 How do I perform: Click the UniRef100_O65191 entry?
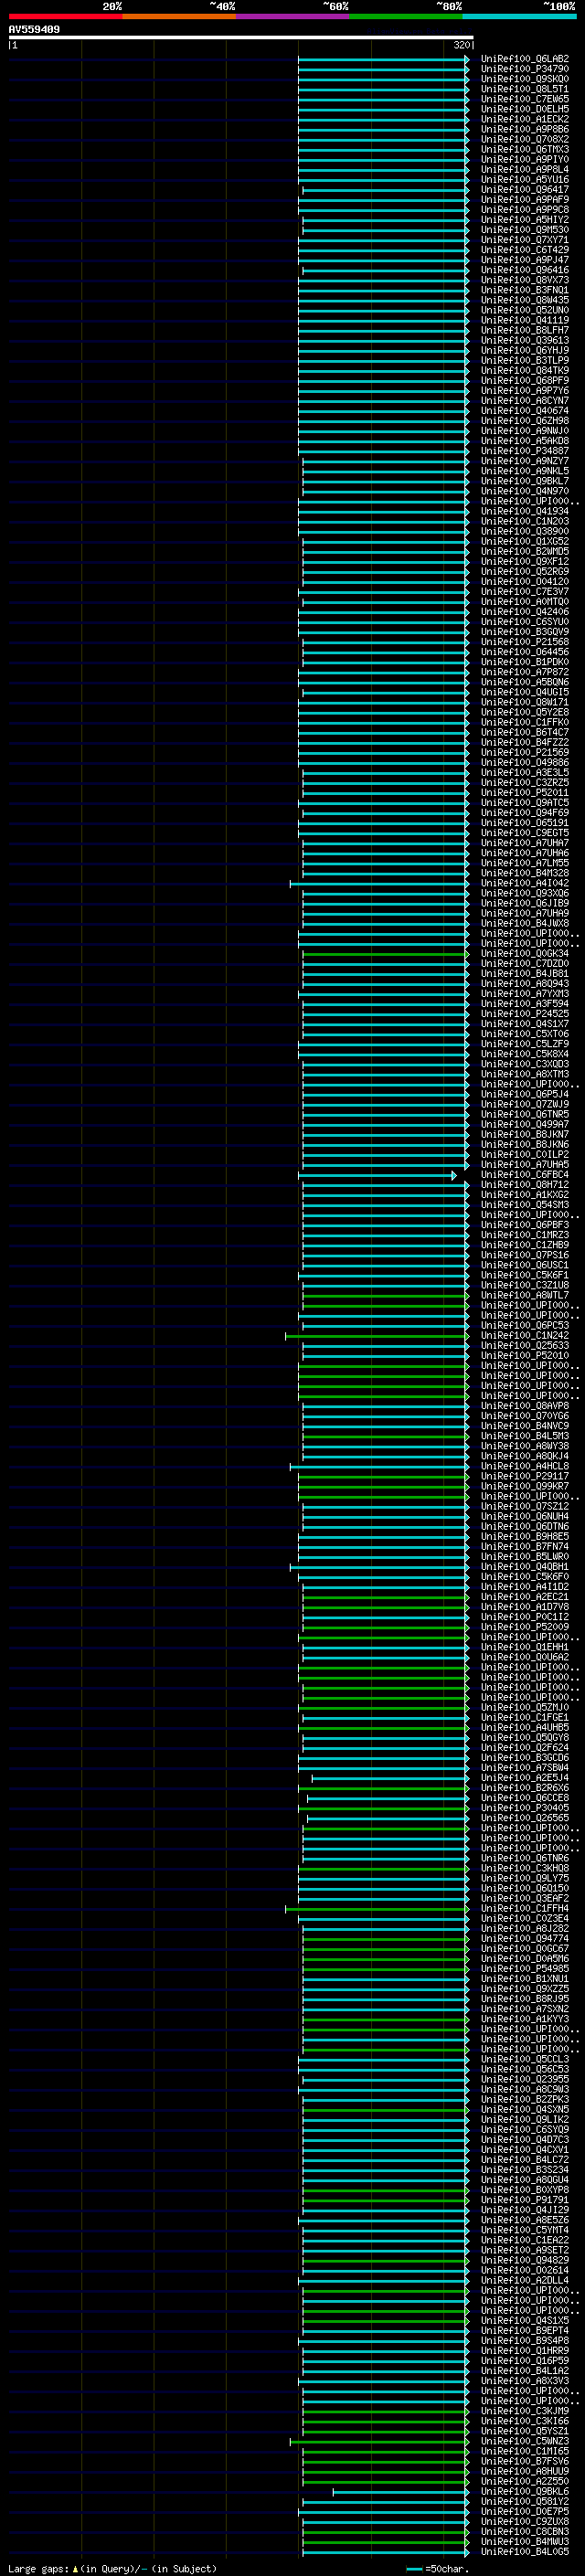pyautogui.click(x=525, y=823)
